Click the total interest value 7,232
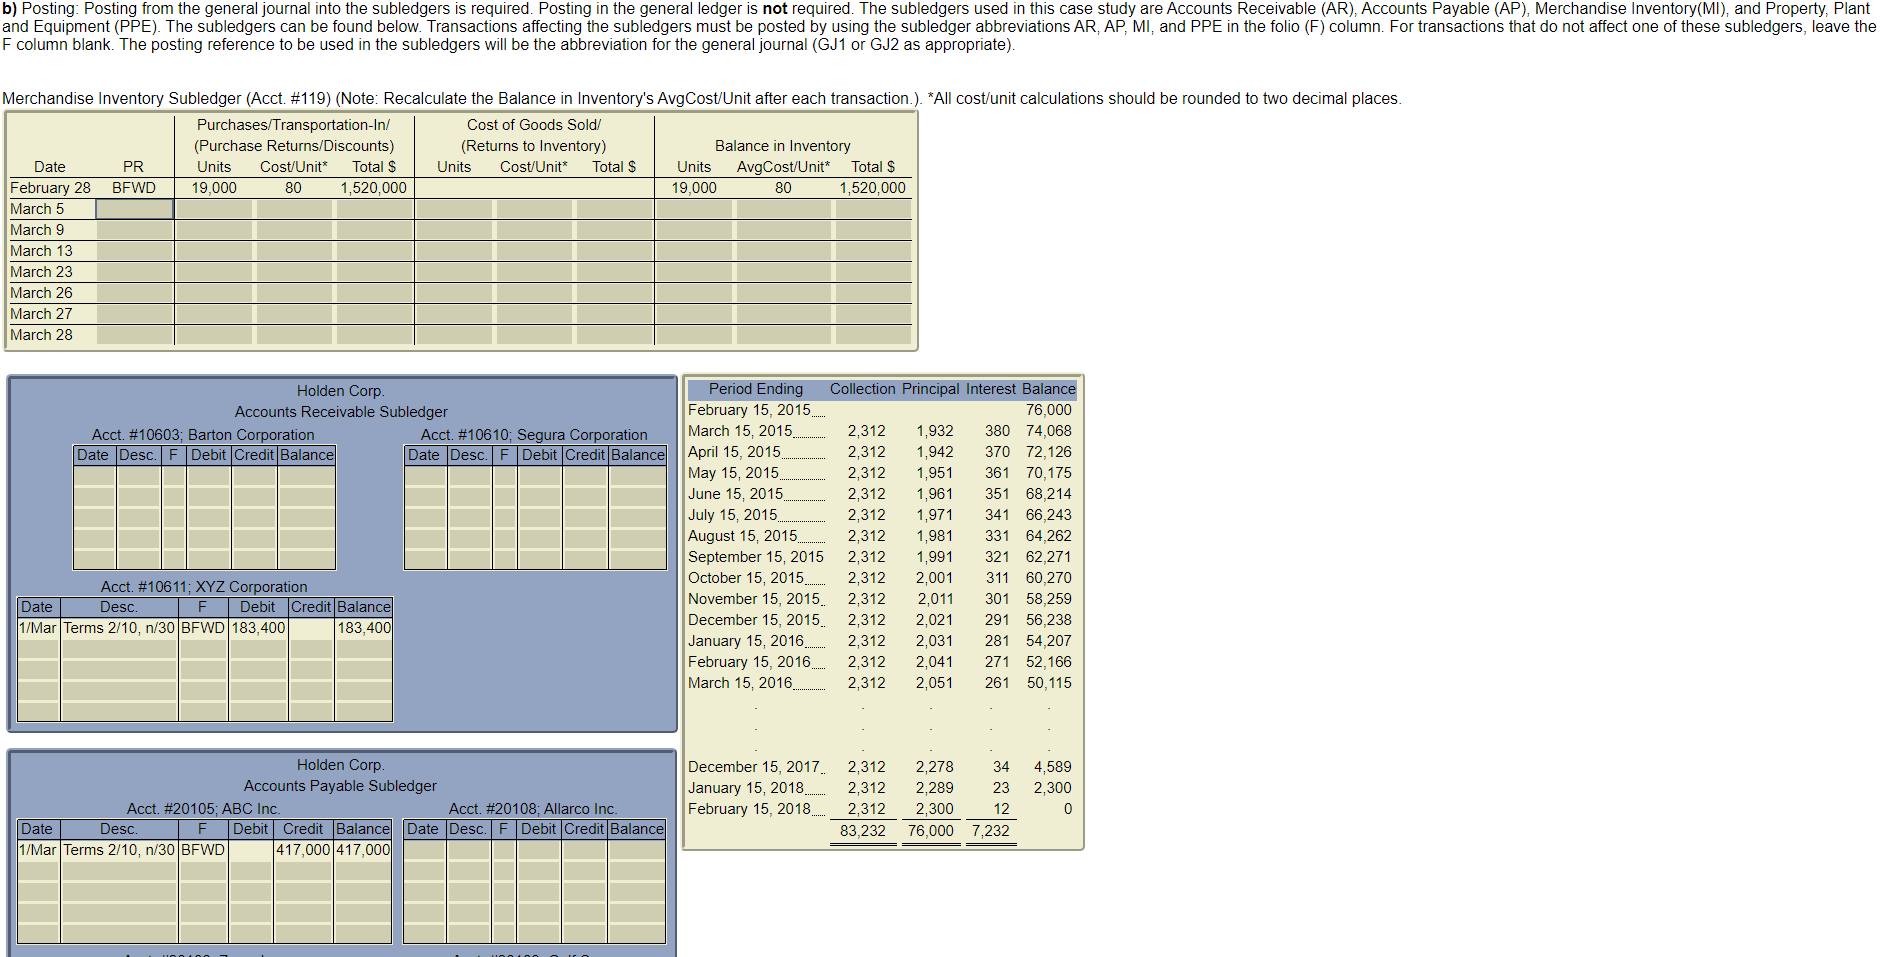Screen dimensions: 1891x957 (x=991, y=831)
